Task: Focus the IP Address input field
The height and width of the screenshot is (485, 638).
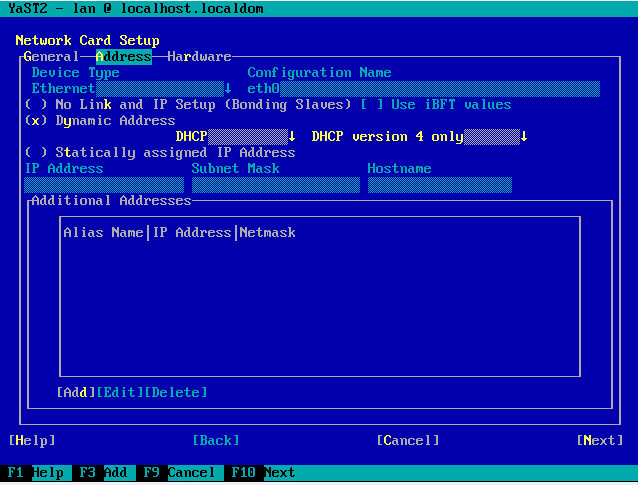Action: 104,185
